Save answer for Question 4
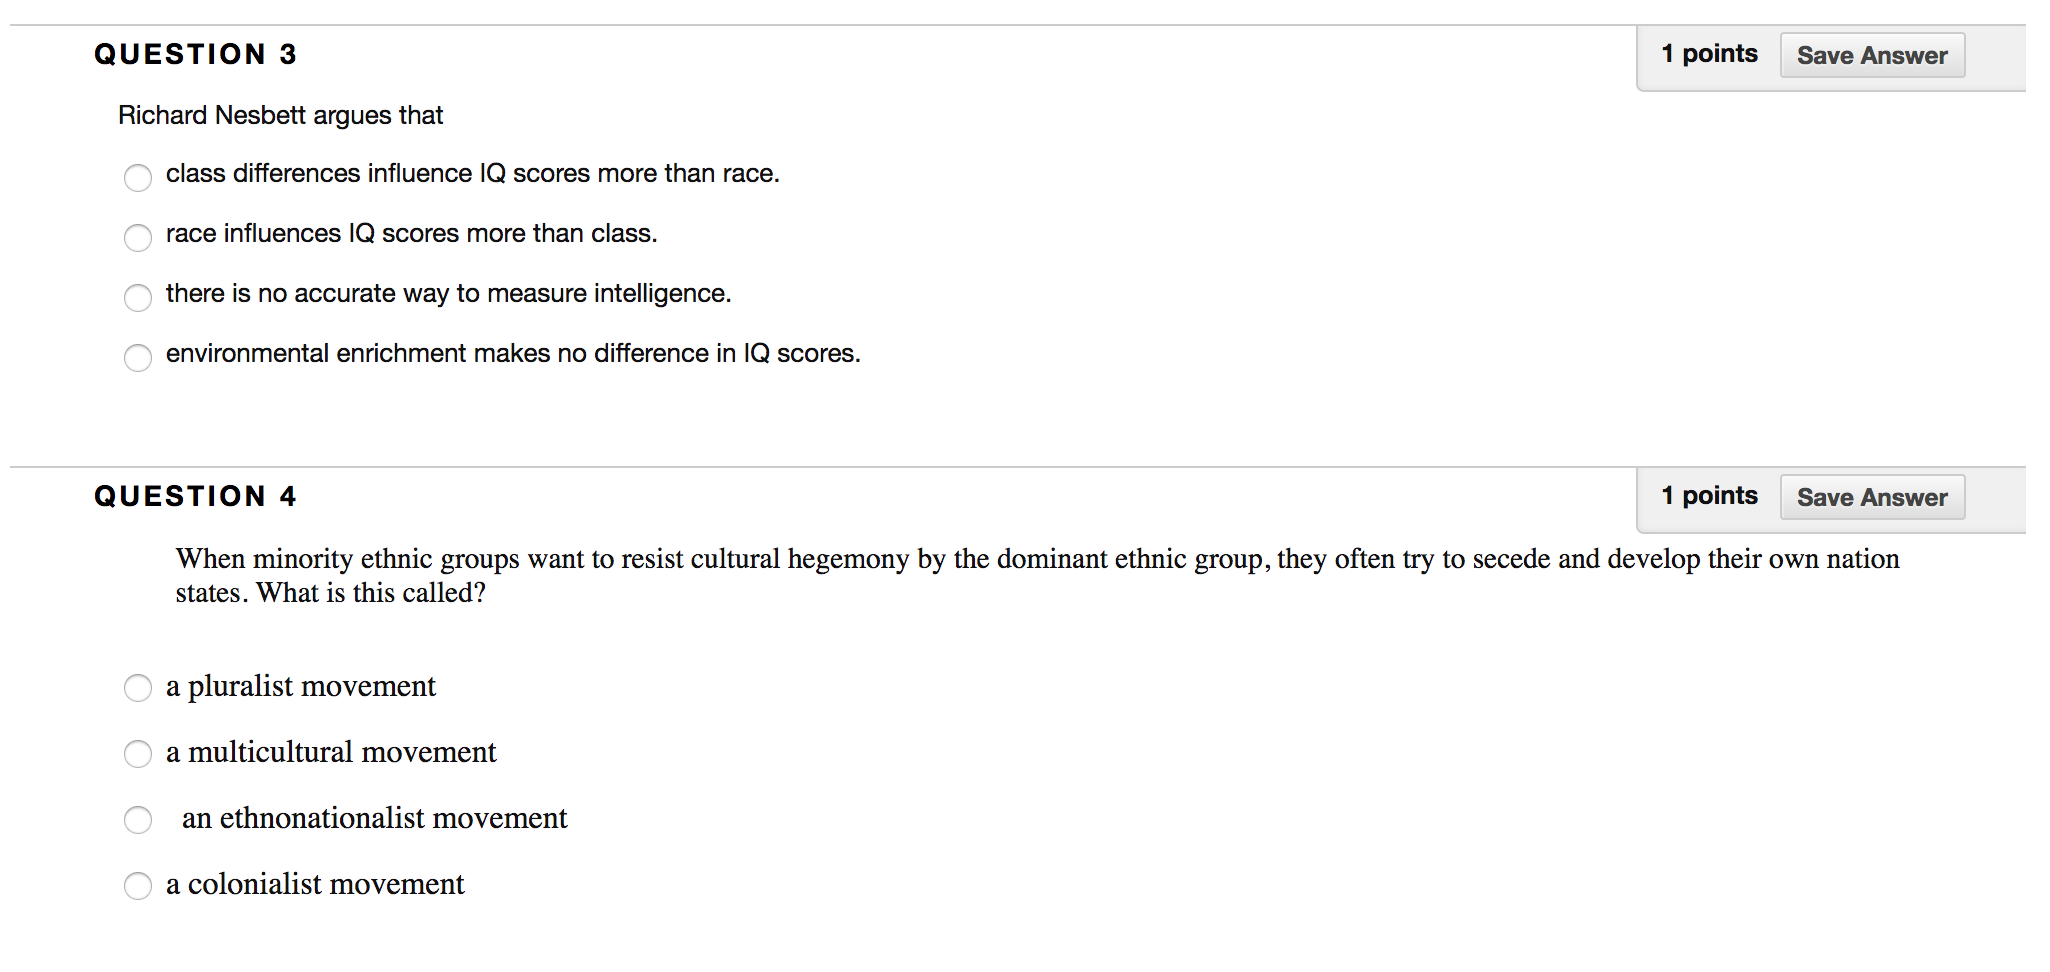 (x=1872, y=497)
